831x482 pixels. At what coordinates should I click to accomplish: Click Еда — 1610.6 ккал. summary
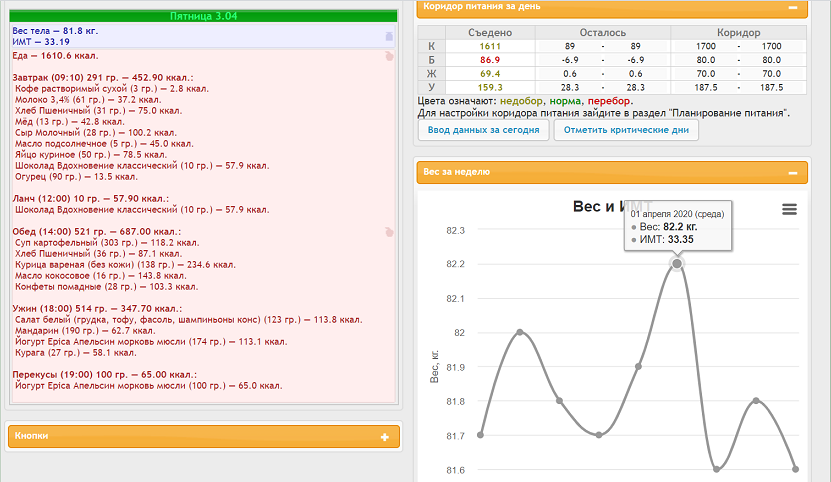point(55,56)
